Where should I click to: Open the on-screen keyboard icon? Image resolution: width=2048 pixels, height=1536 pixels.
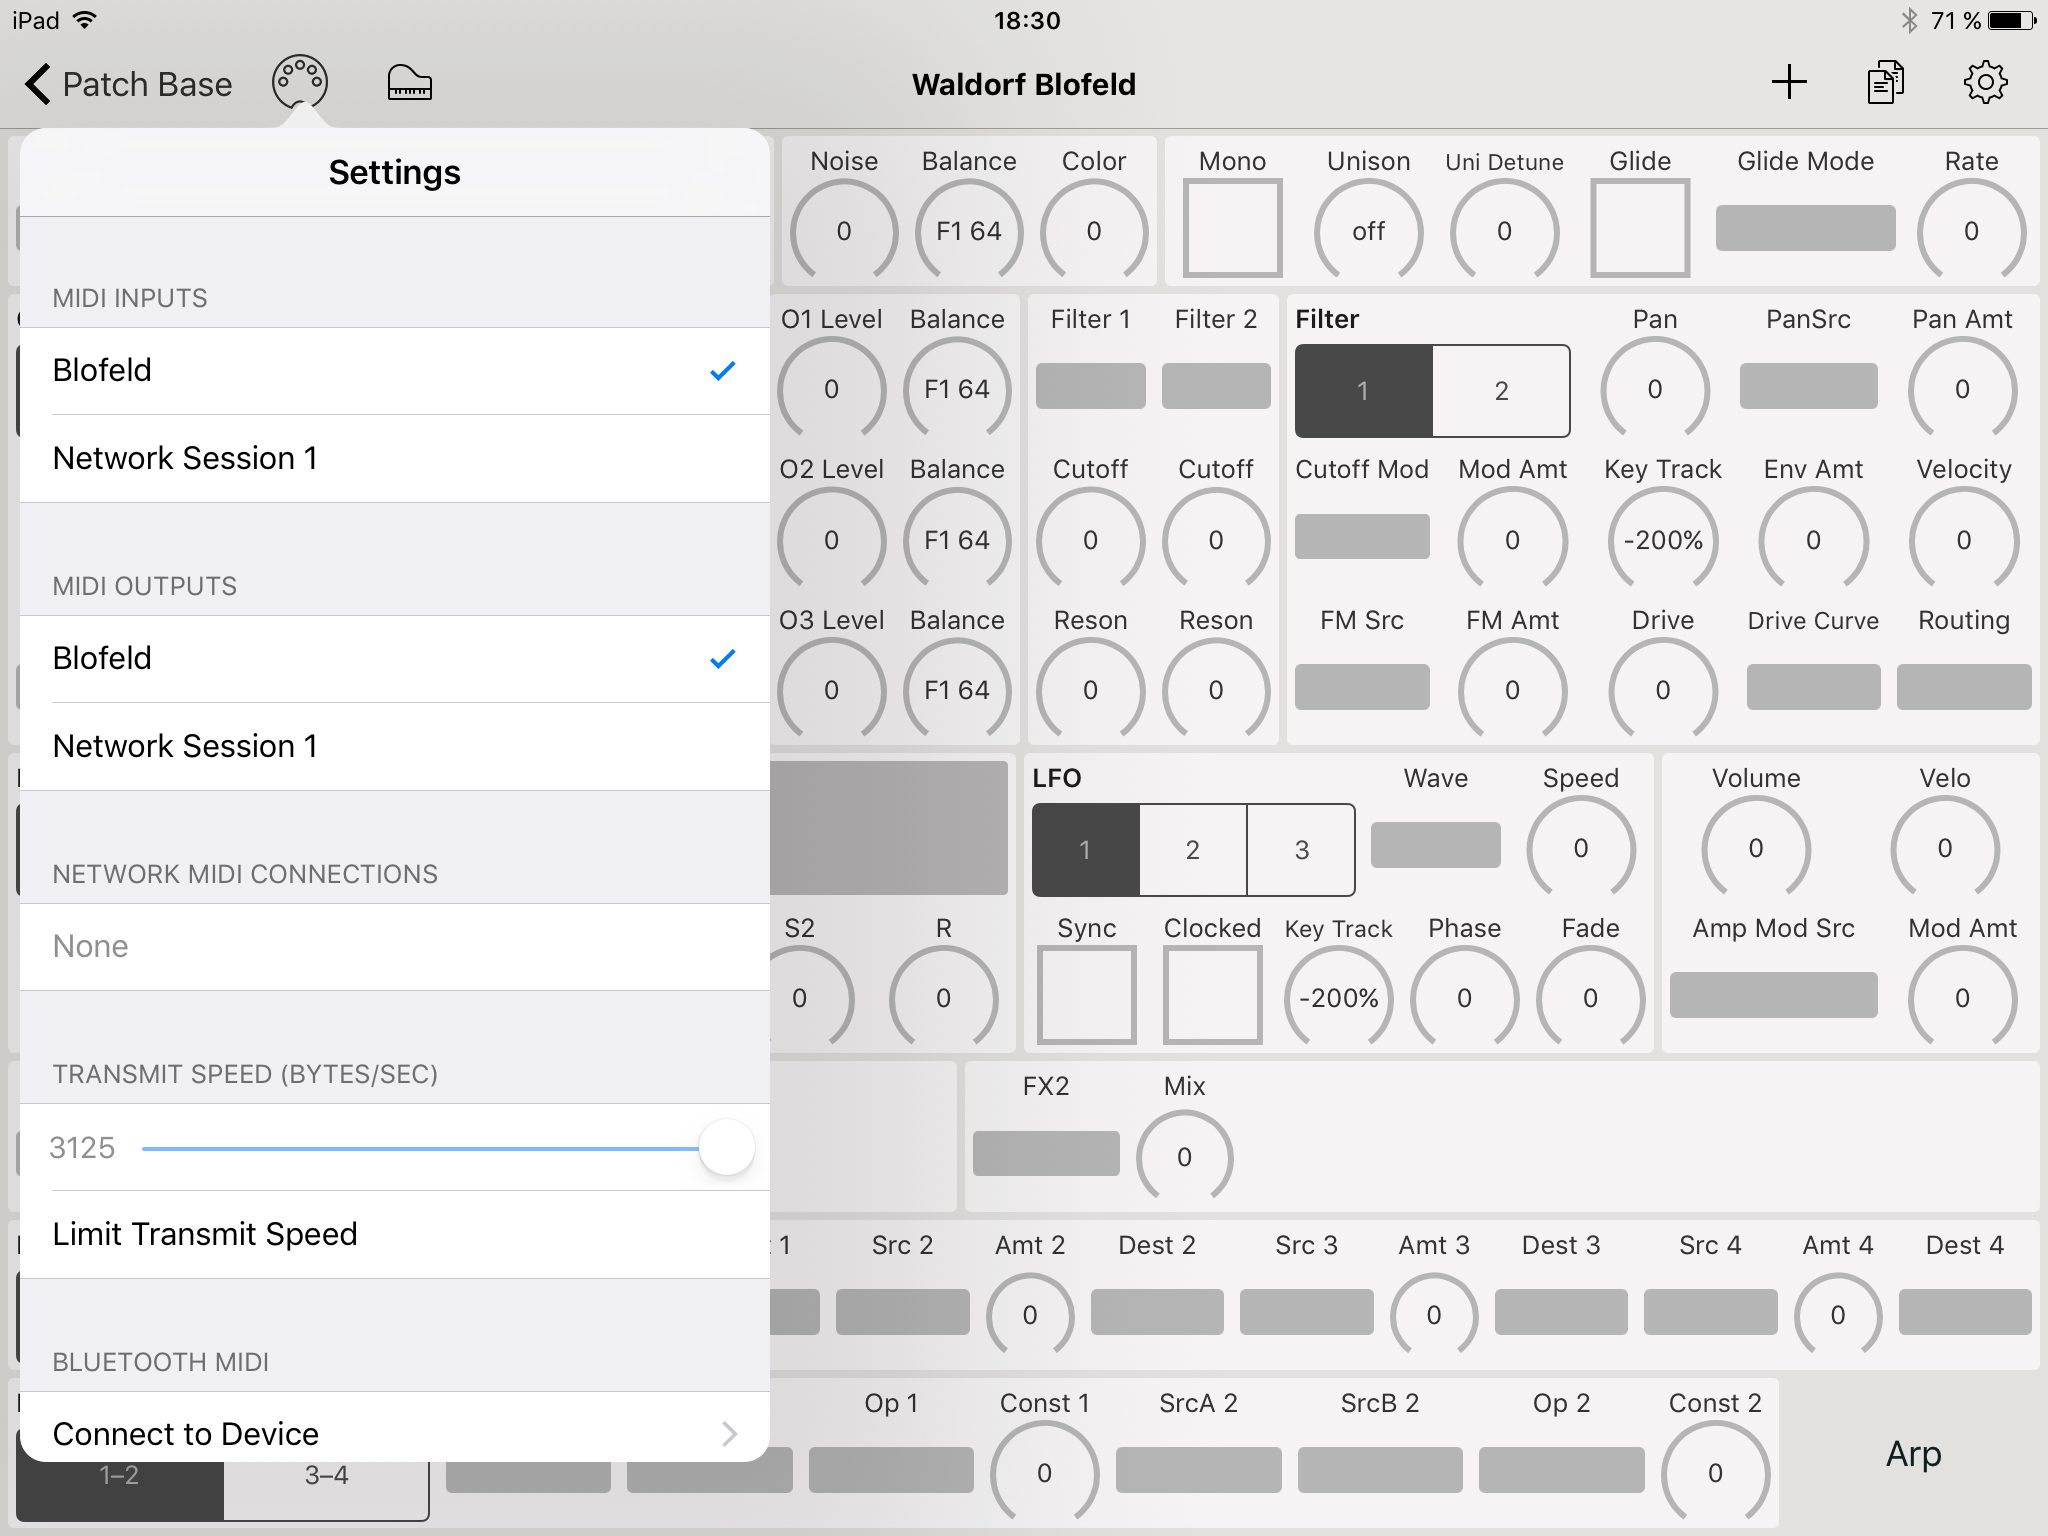pos(409,82)
